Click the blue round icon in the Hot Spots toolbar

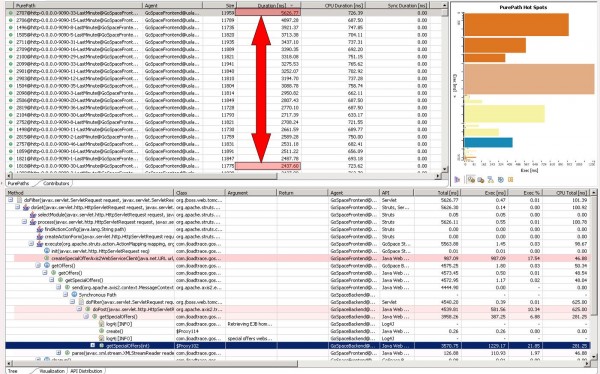pyautogui.click(x=501, y=180)
